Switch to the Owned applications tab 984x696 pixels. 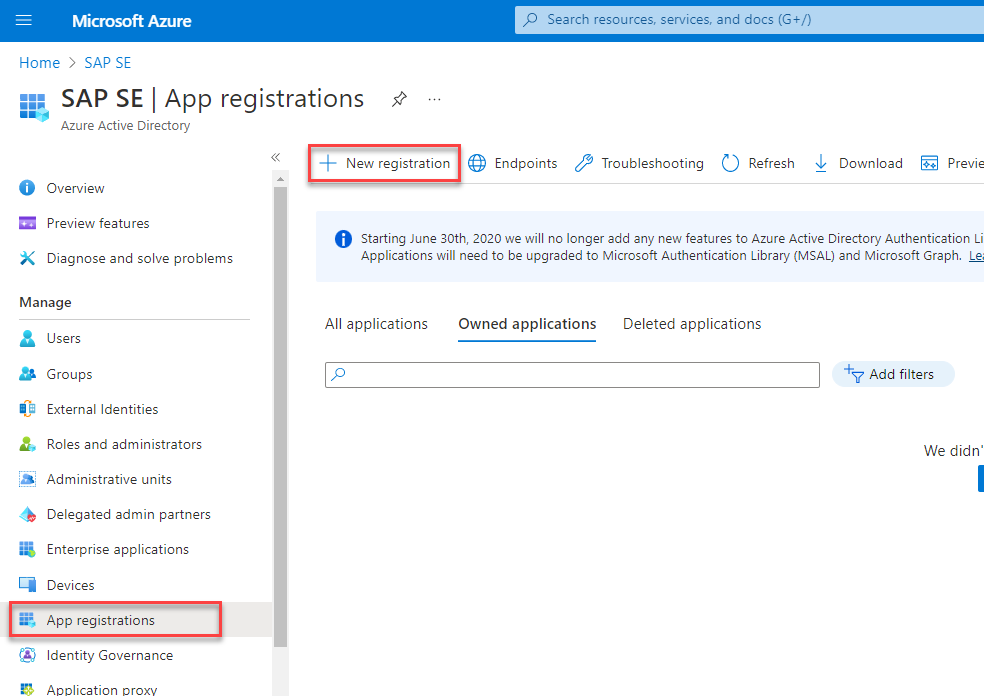point(527,324)
